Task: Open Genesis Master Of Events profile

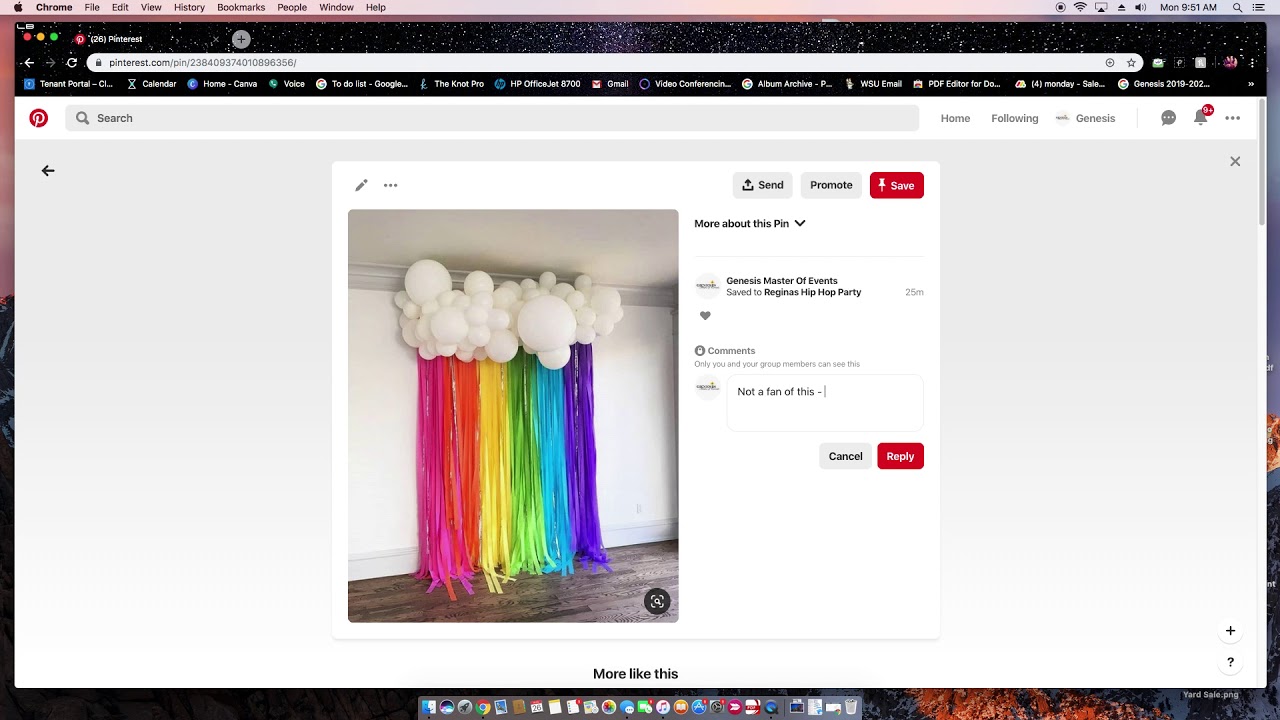Action: (782, 281)
